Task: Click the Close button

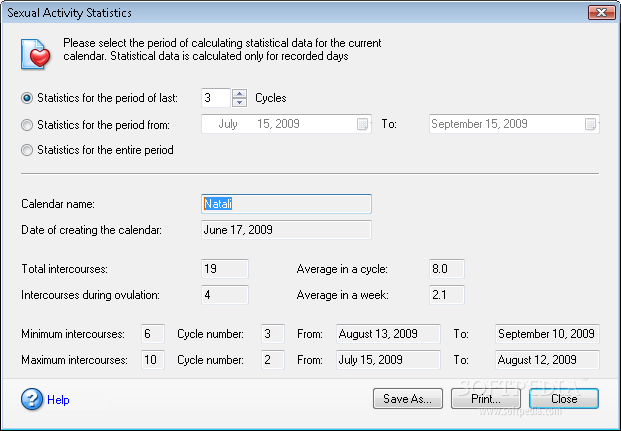Action: pyautogui.click(x=564, y=399)
